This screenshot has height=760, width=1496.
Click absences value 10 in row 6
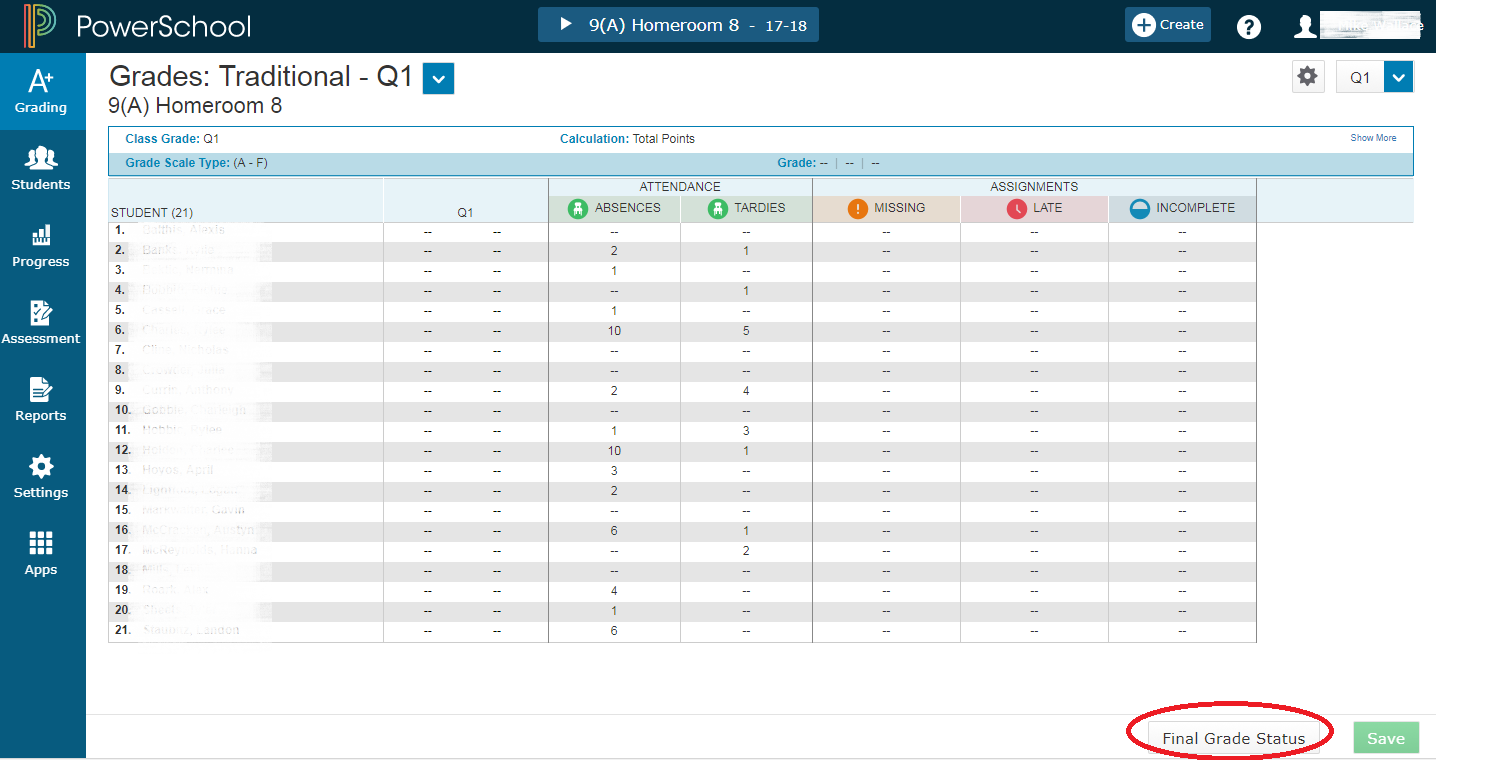614,331
